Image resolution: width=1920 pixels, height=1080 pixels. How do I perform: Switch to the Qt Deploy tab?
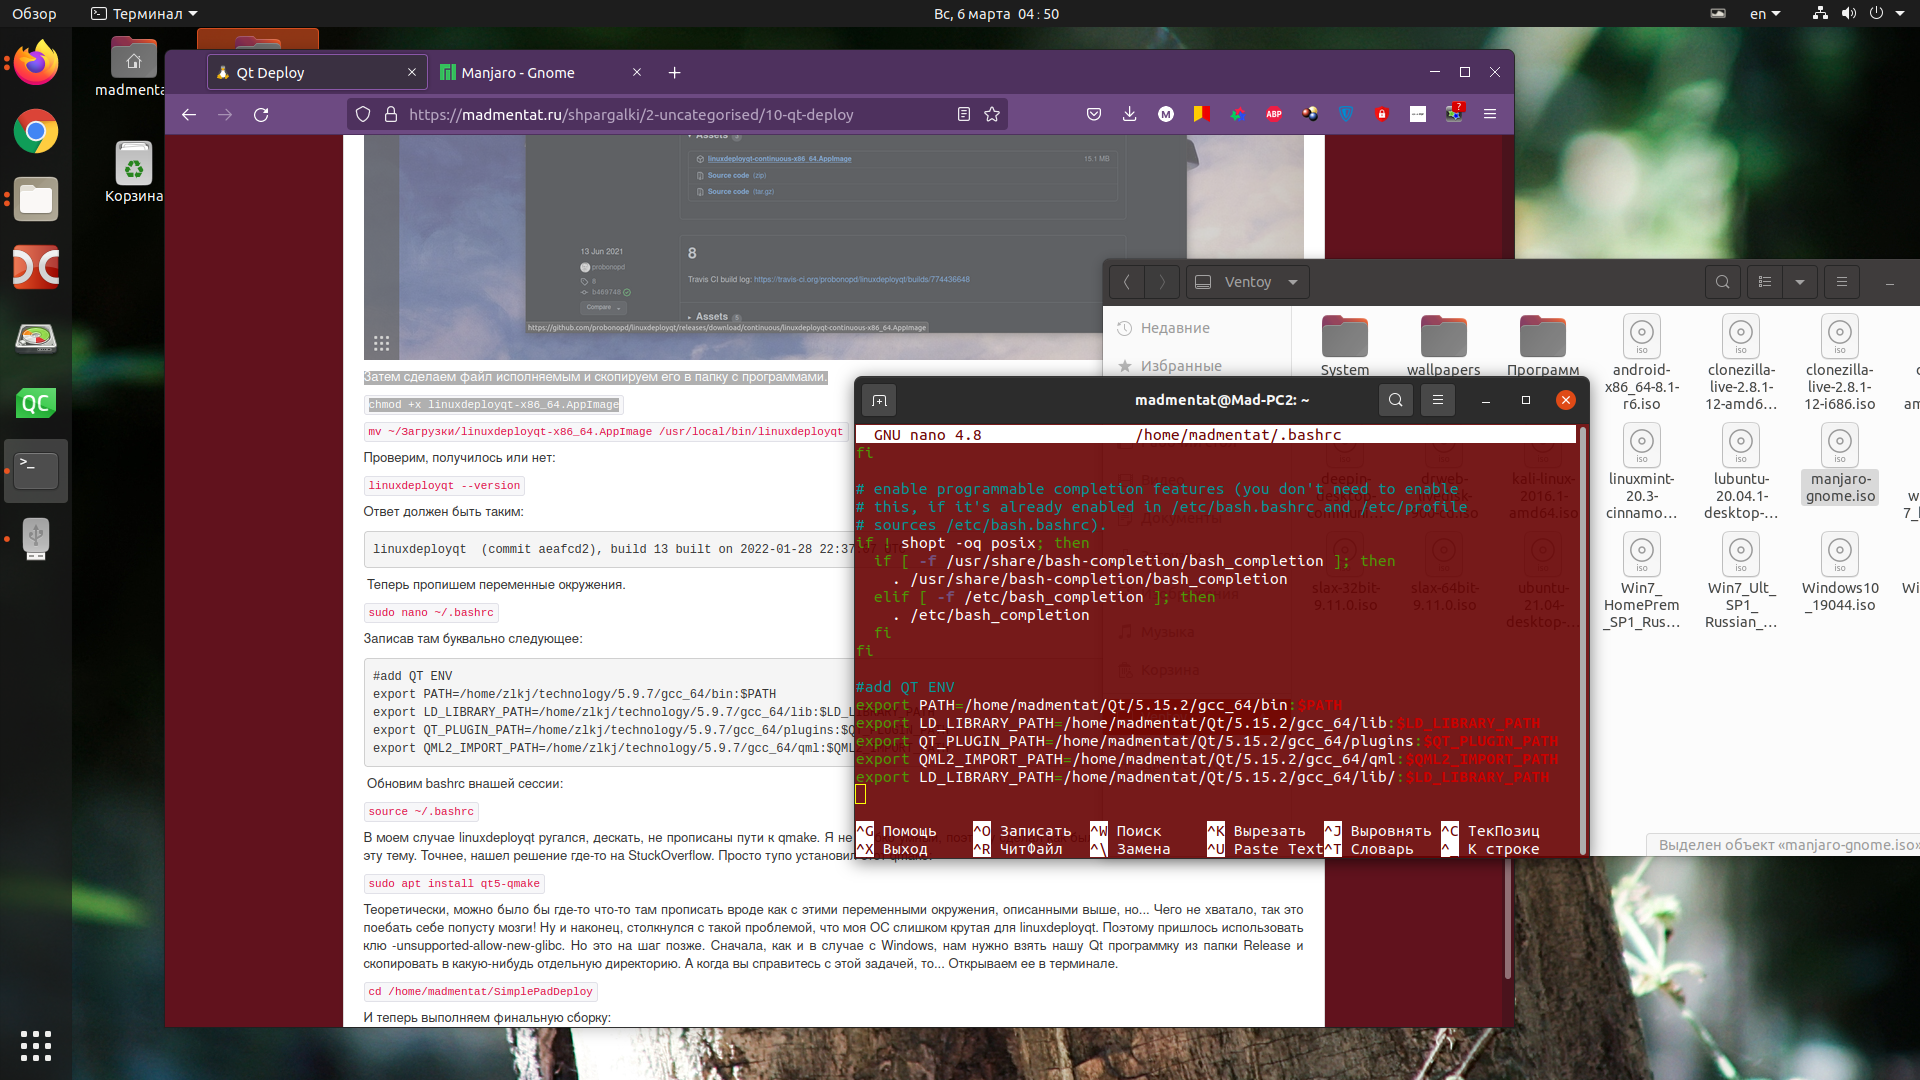pyautogui.click(x=317, y=73)
